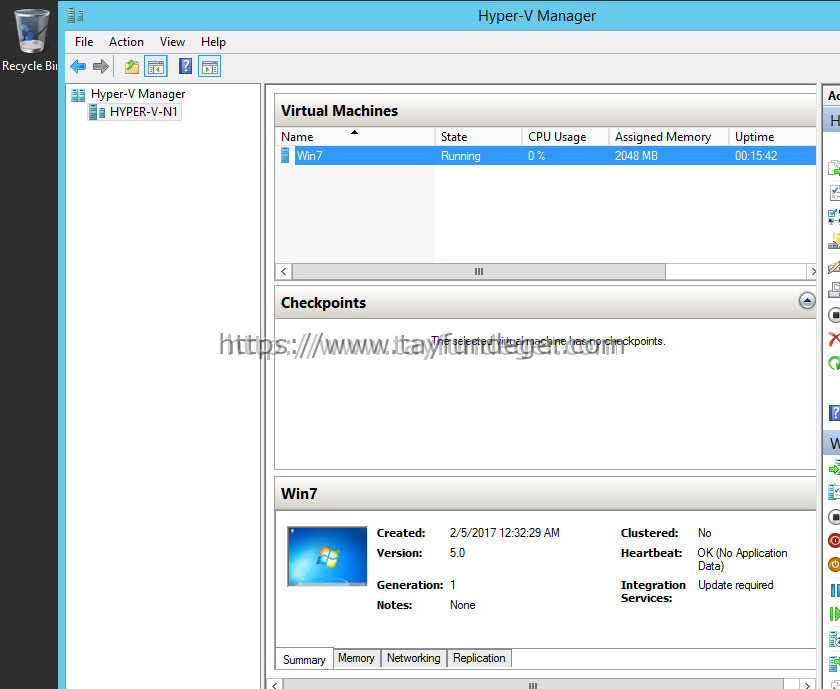Viewport: 840px width, 689px height.
Task: Open the Recycle Bin on desktop
Action: click(x=30, y=41)
